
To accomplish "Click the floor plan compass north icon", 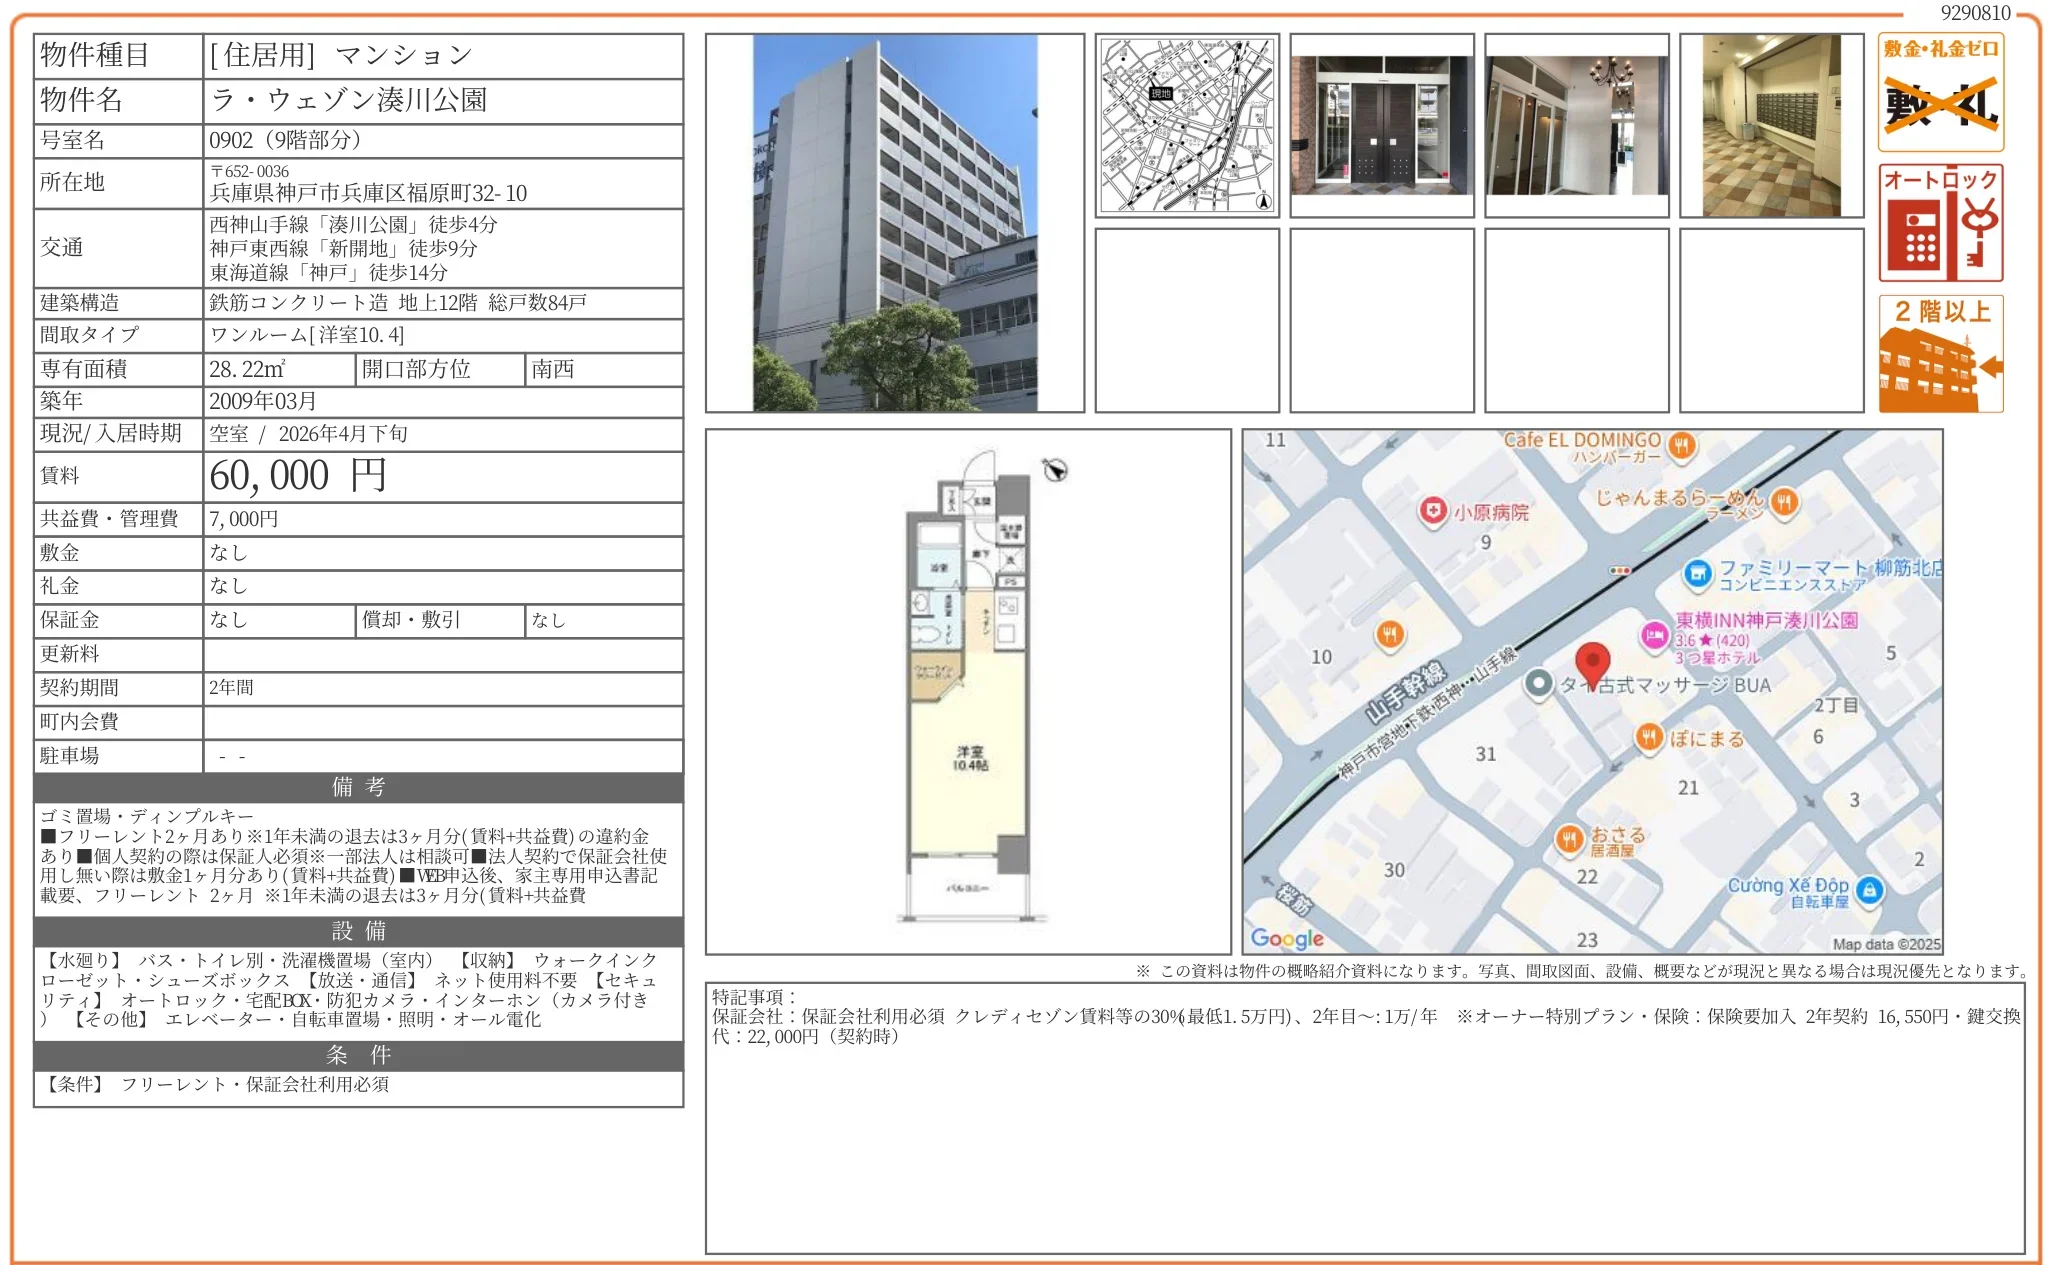I will coord(1055,469).
